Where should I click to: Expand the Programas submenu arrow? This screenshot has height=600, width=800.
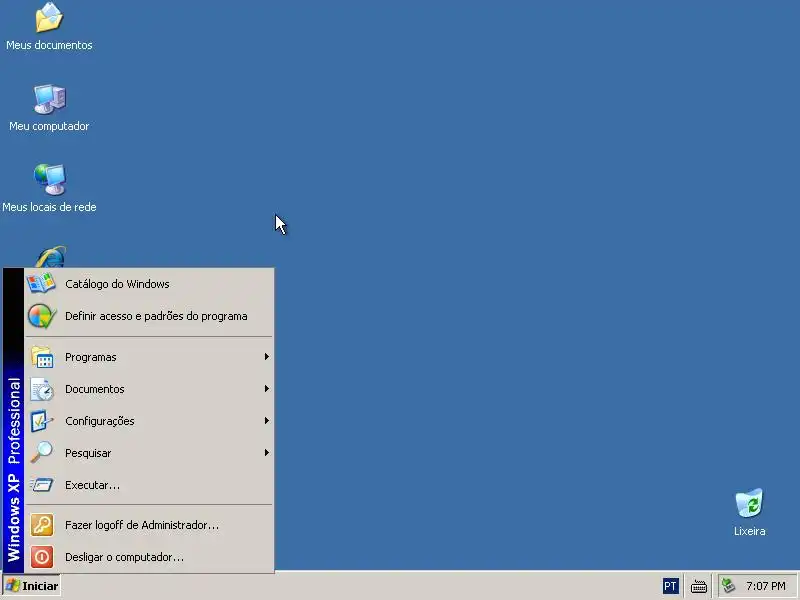point(266,357)
